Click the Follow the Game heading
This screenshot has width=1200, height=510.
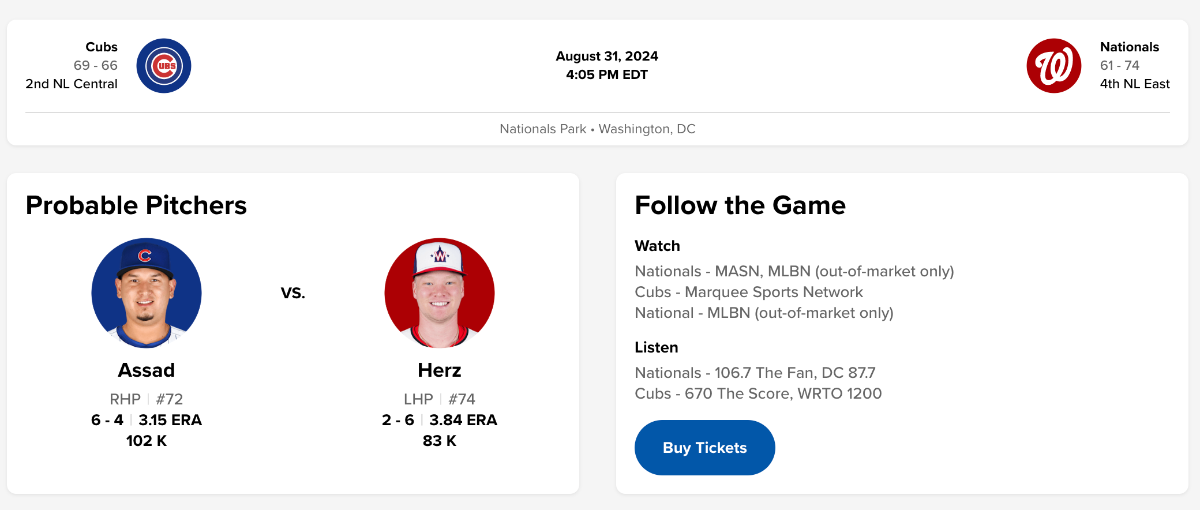(x=740, y=205)
